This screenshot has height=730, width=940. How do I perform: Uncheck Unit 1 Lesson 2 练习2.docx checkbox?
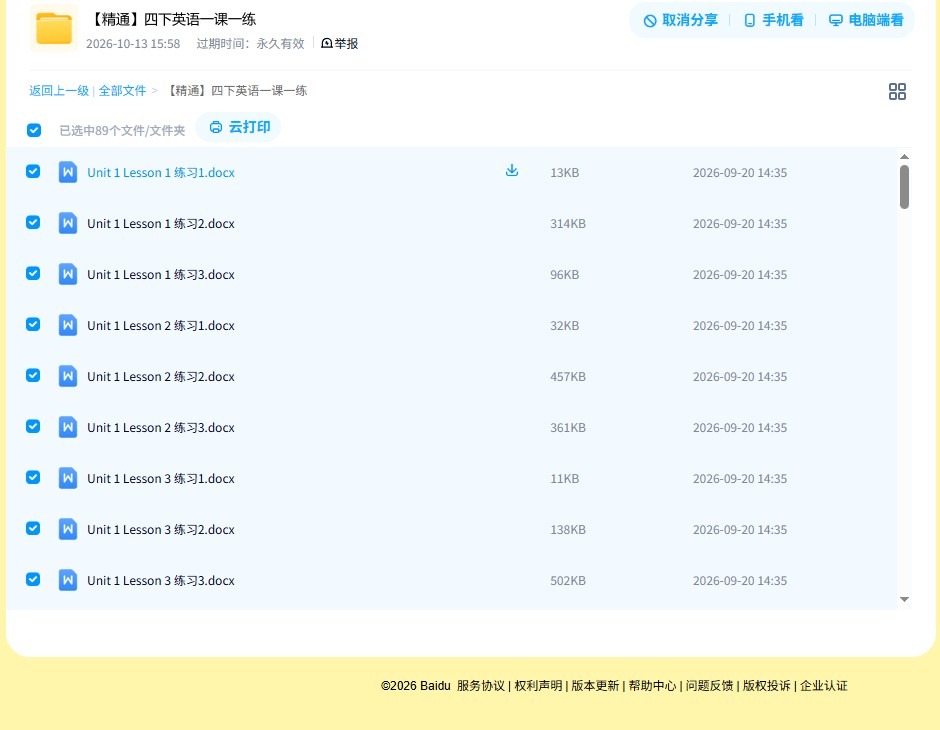[33, 375]
